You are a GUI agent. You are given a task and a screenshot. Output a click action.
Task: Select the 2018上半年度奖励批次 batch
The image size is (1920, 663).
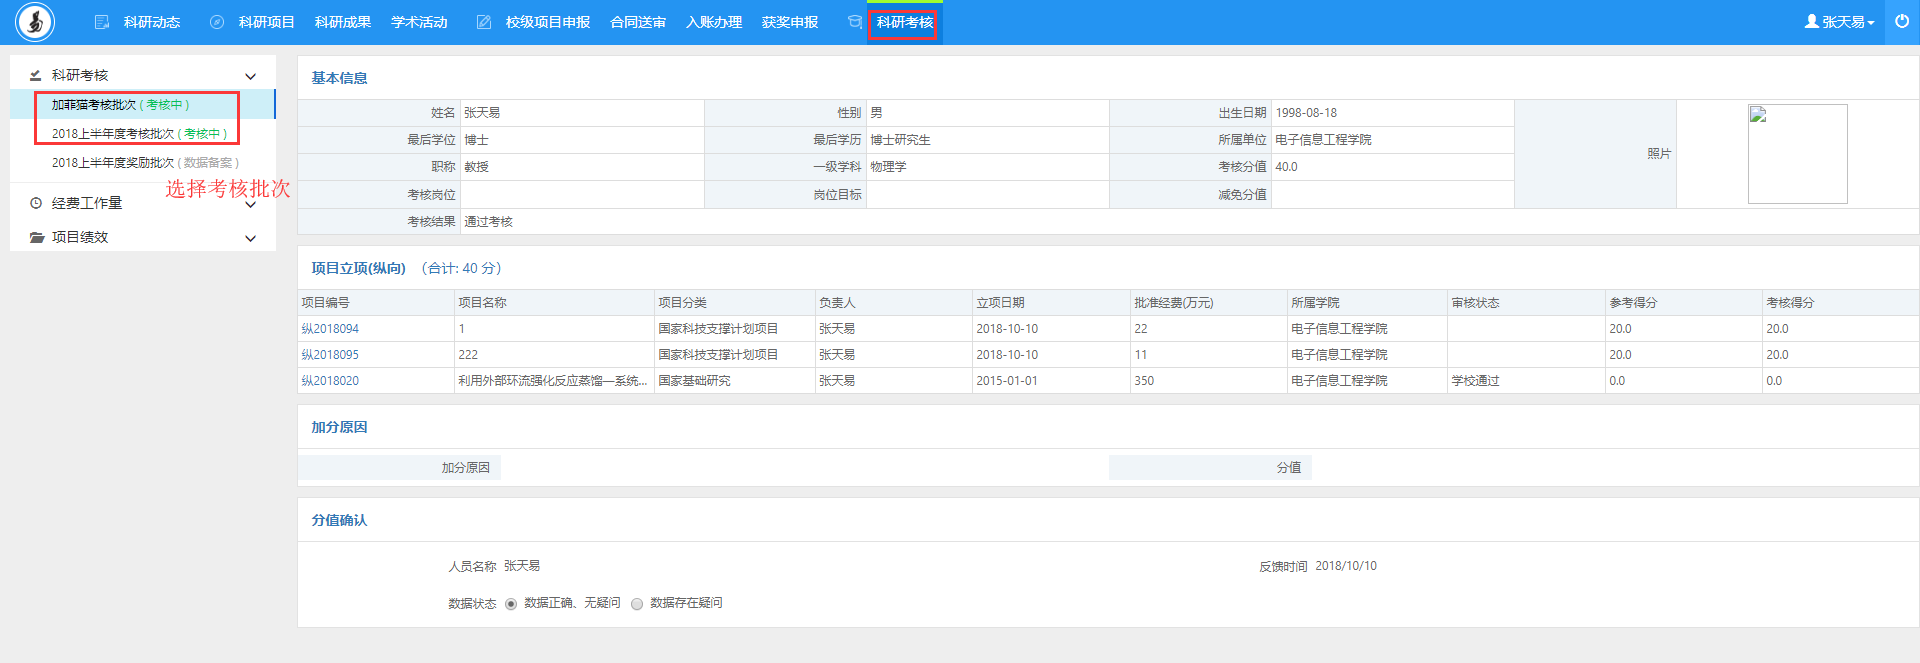click(x=145, y=163)
